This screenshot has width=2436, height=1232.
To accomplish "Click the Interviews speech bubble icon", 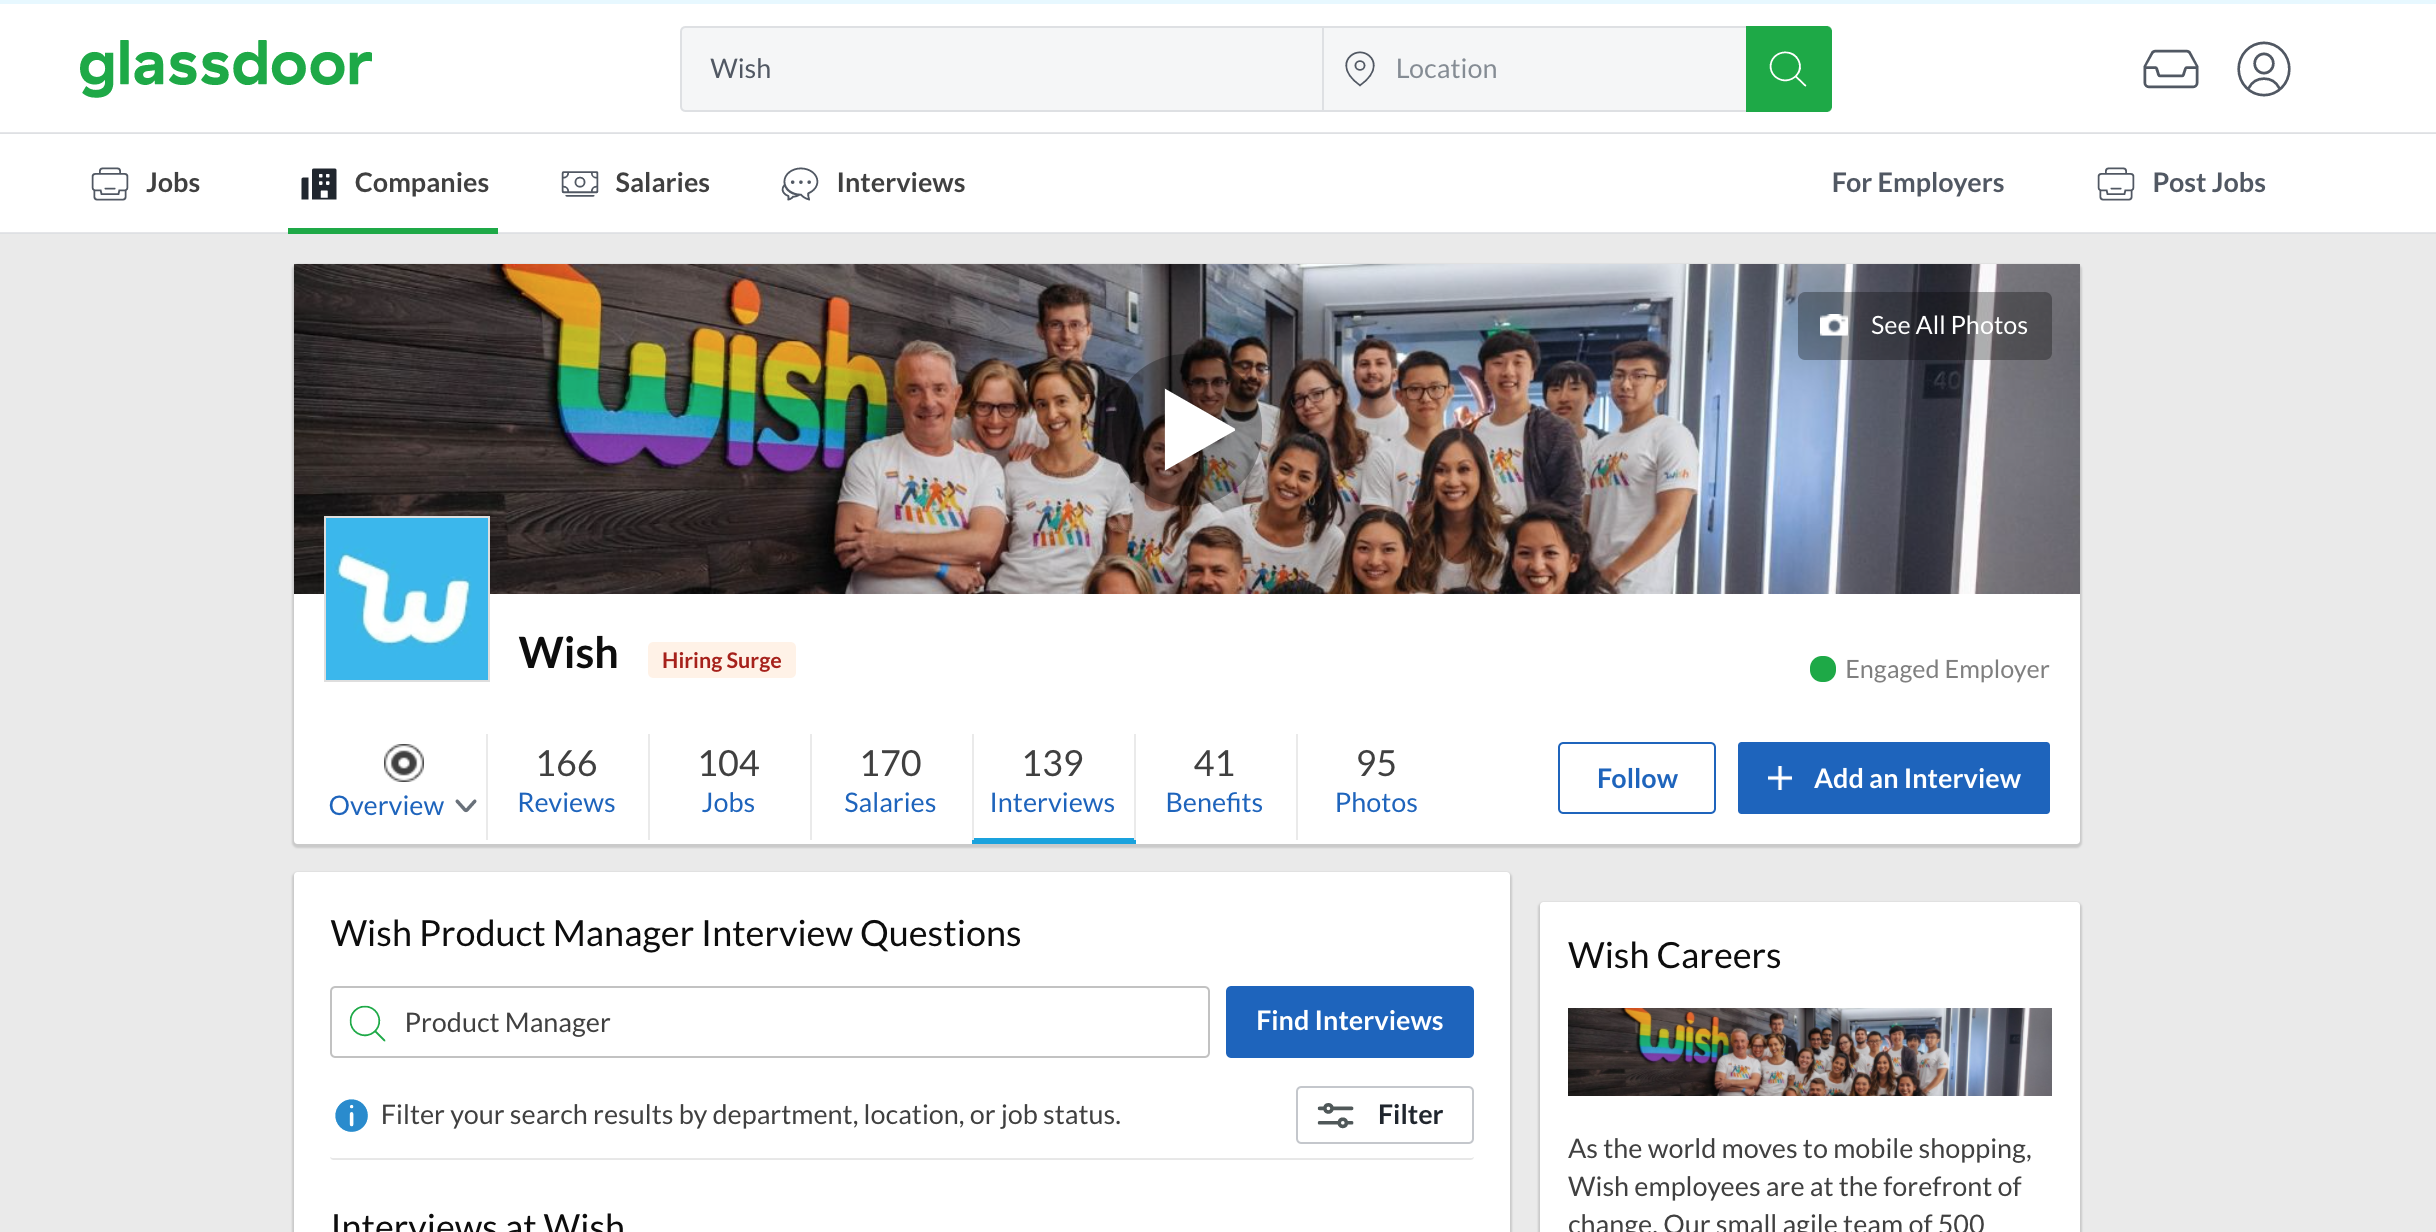I will pyautogui.click(x=800, y=184).
